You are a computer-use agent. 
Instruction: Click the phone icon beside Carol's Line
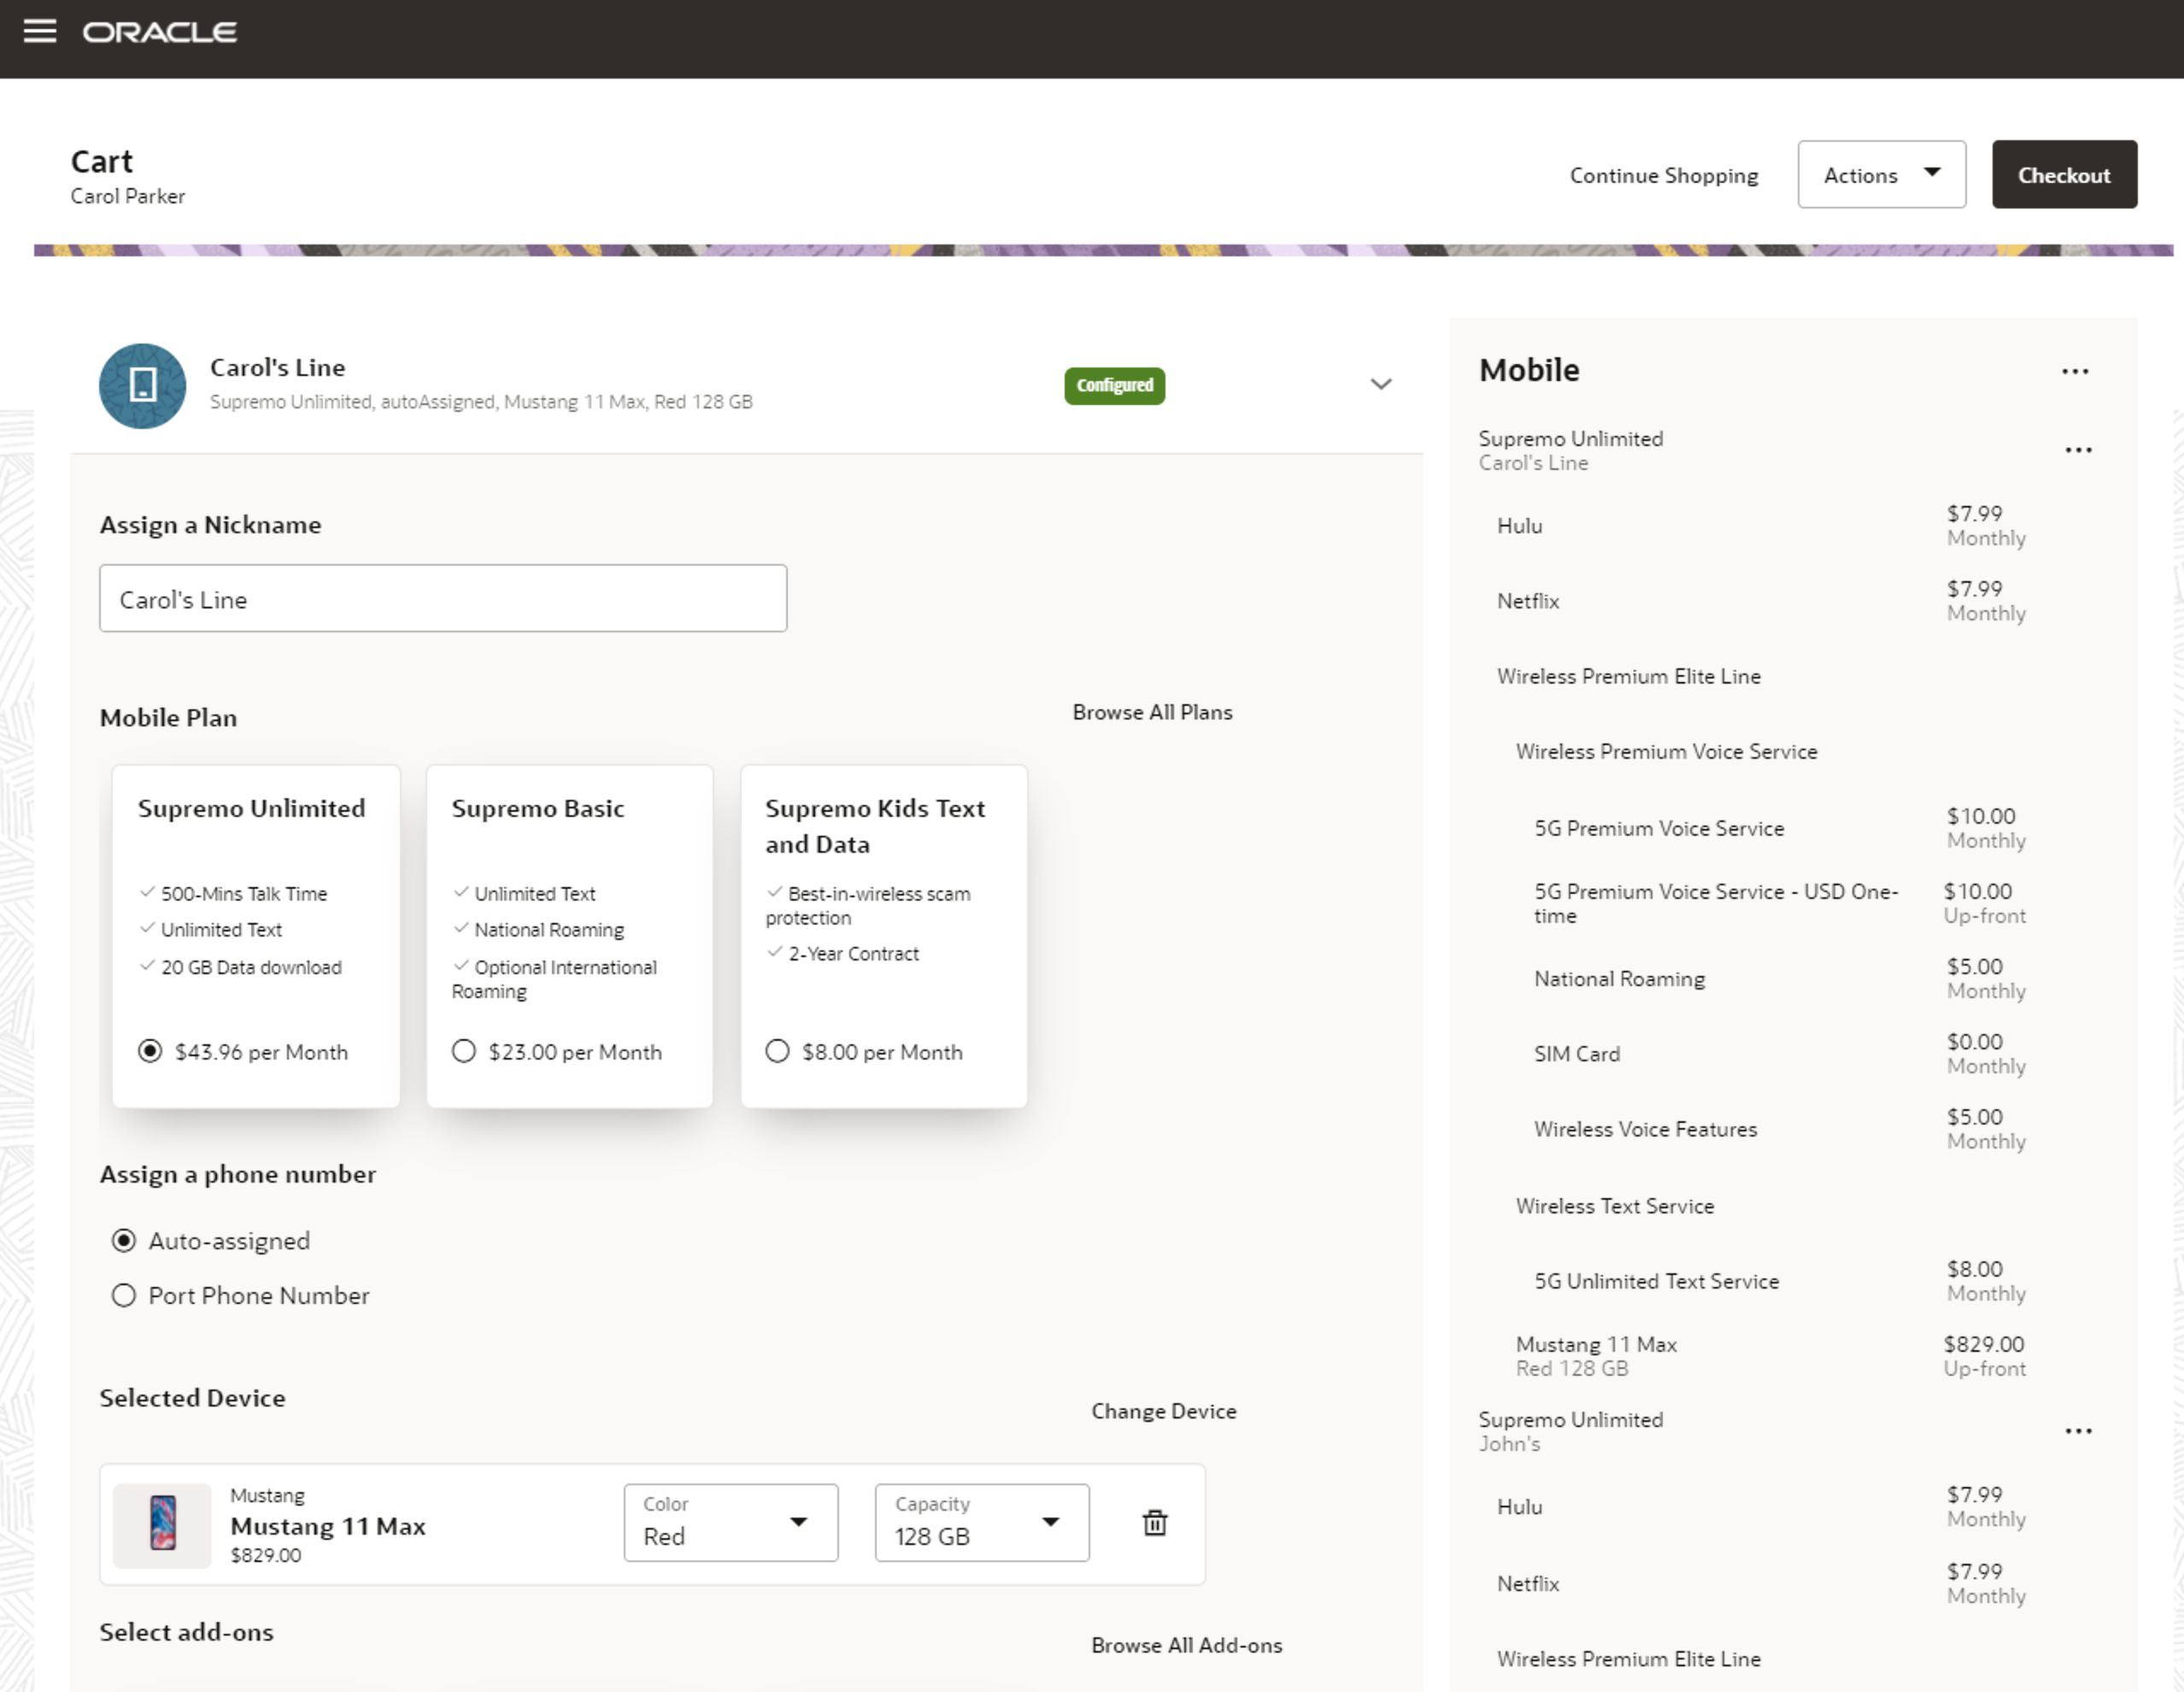tap(142, 385)
